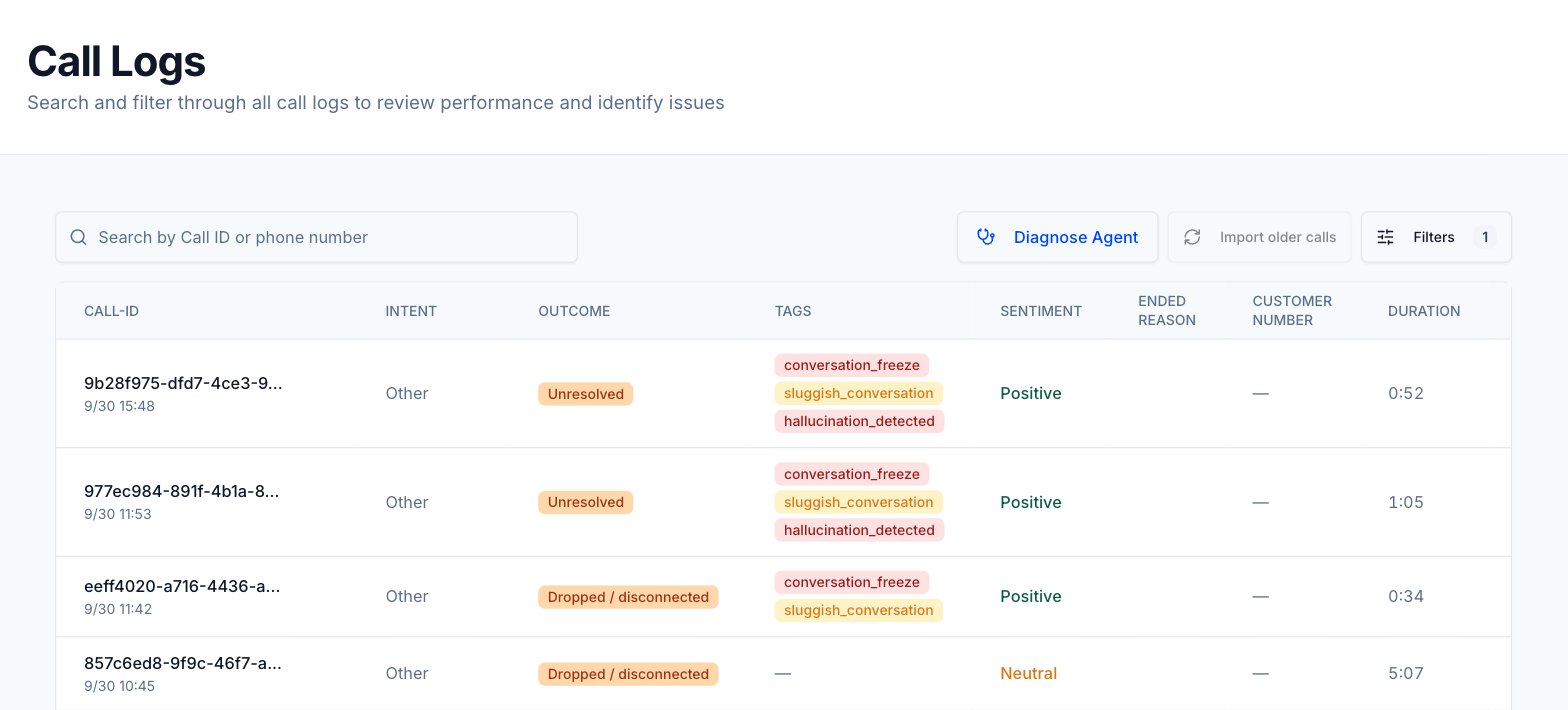Click the 0:52 duration value
The image size is (1568, 710).
pyautogui.click(x=1406, y=394)
